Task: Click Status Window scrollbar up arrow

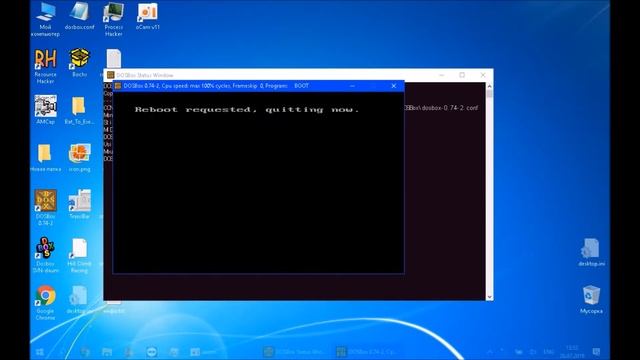Action: pyautogui.click(x=489, y=86)
